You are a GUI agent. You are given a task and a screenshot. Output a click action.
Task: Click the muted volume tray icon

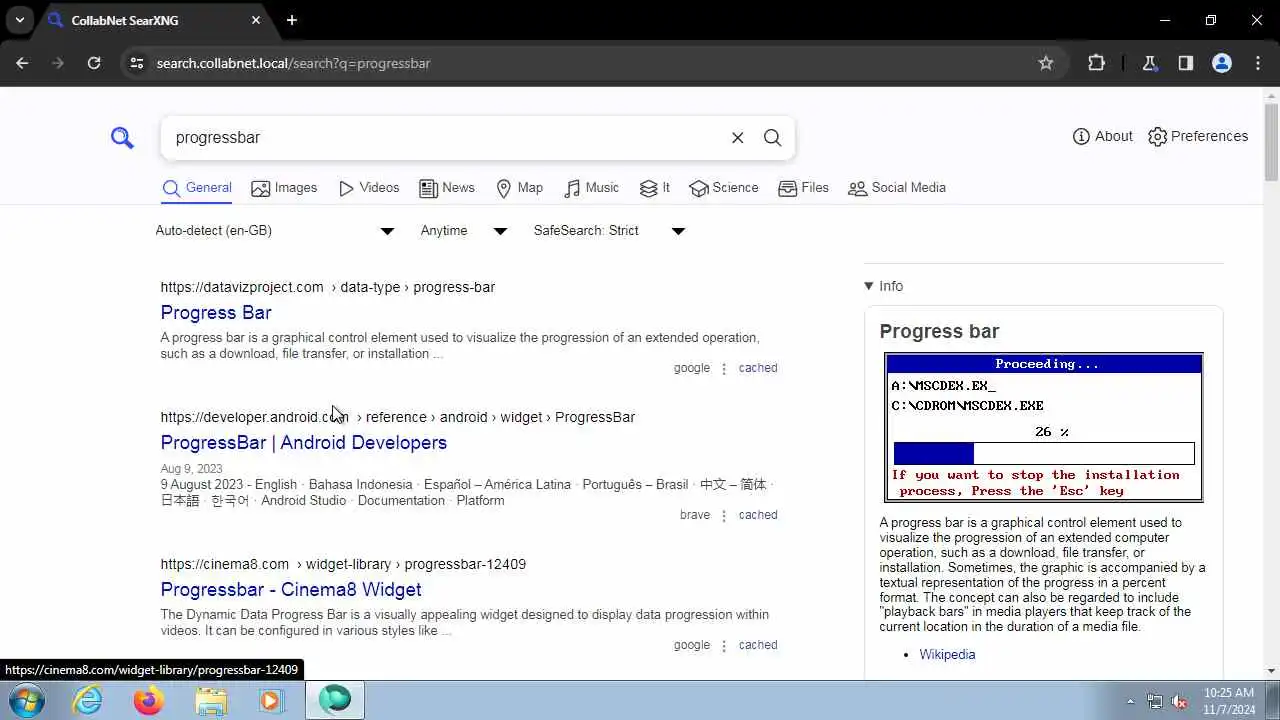pyautogui.click(x=1180, y=702)
